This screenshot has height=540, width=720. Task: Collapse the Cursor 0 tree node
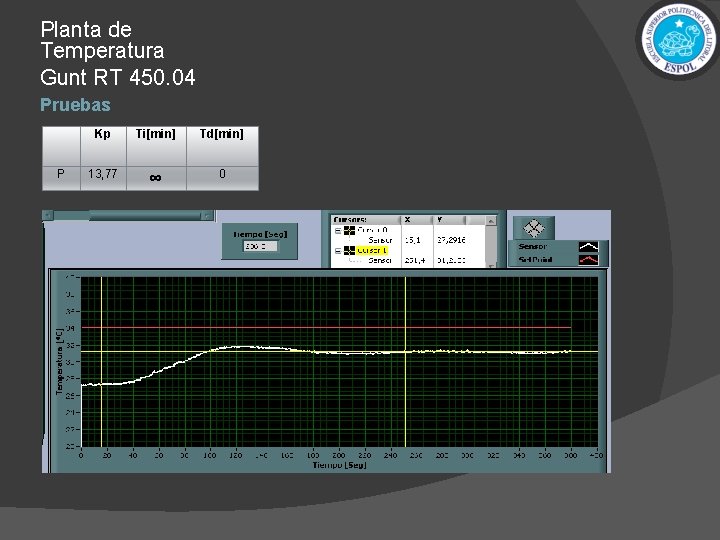click(x=338, y=231)
